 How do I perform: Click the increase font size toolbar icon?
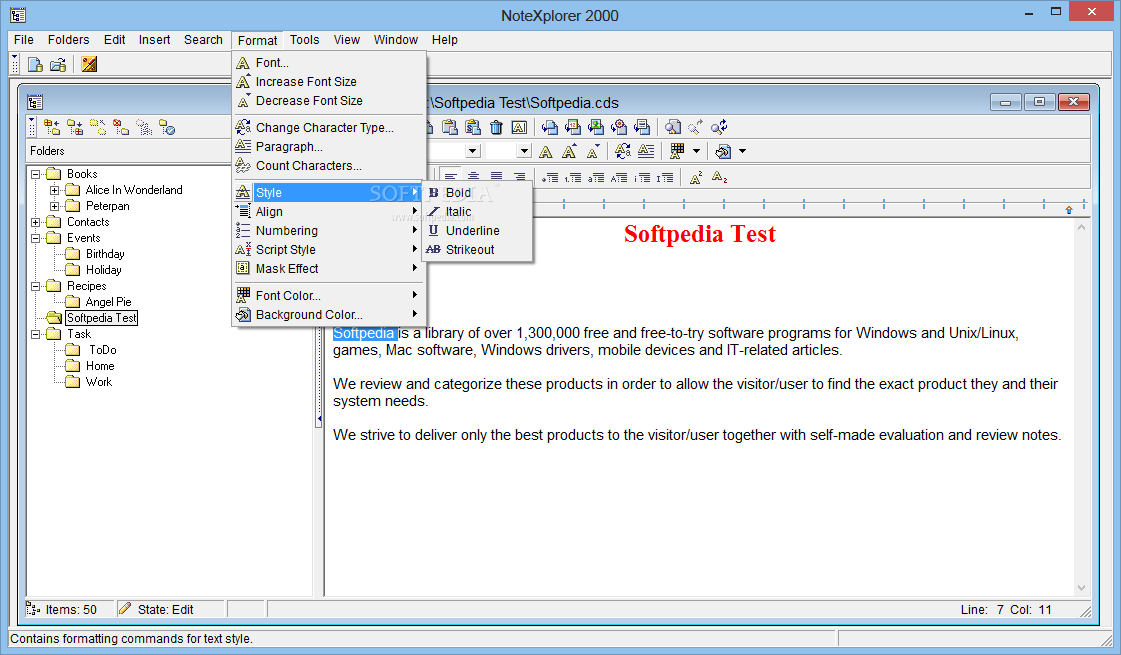click(x=569, y=152)
